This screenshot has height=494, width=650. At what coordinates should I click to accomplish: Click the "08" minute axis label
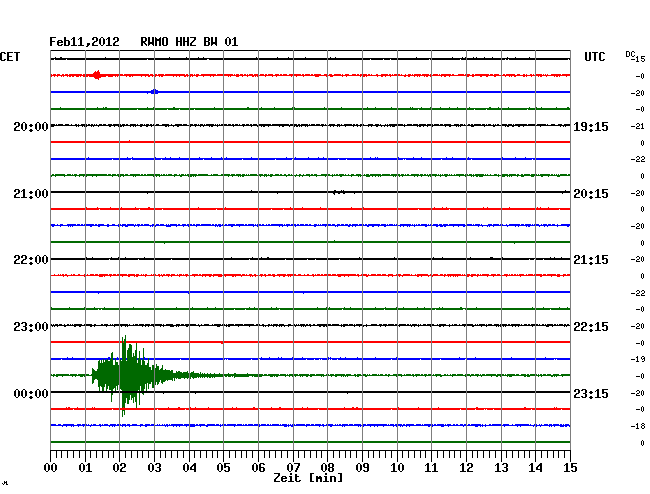pos(327,467)
